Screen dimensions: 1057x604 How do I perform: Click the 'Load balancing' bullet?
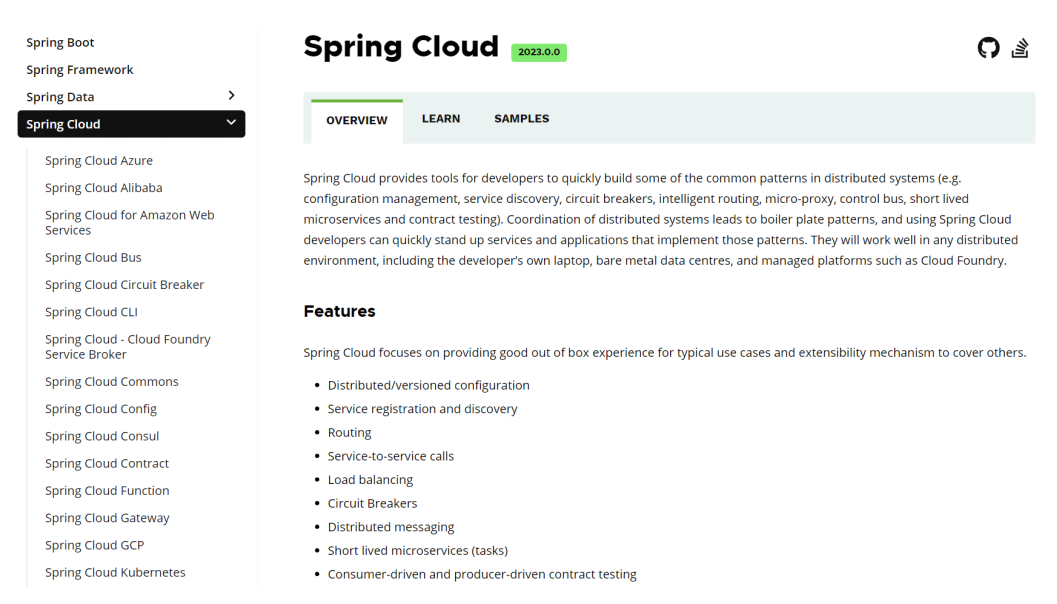[370, 480]
